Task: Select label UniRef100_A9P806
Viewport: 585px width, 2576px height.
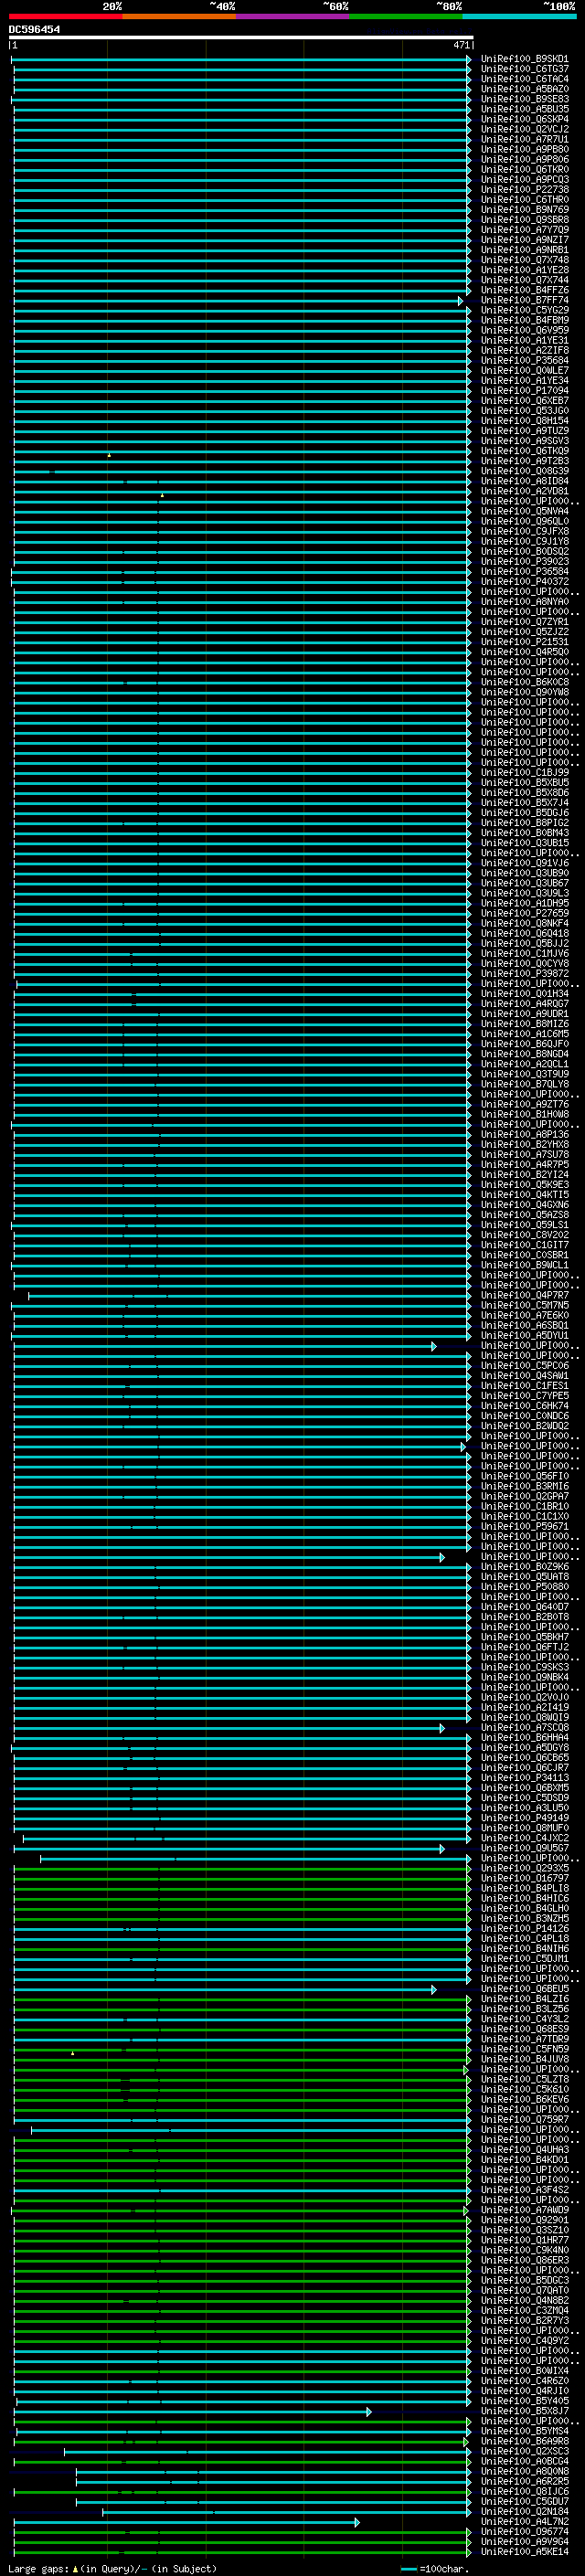Action: 524,159
